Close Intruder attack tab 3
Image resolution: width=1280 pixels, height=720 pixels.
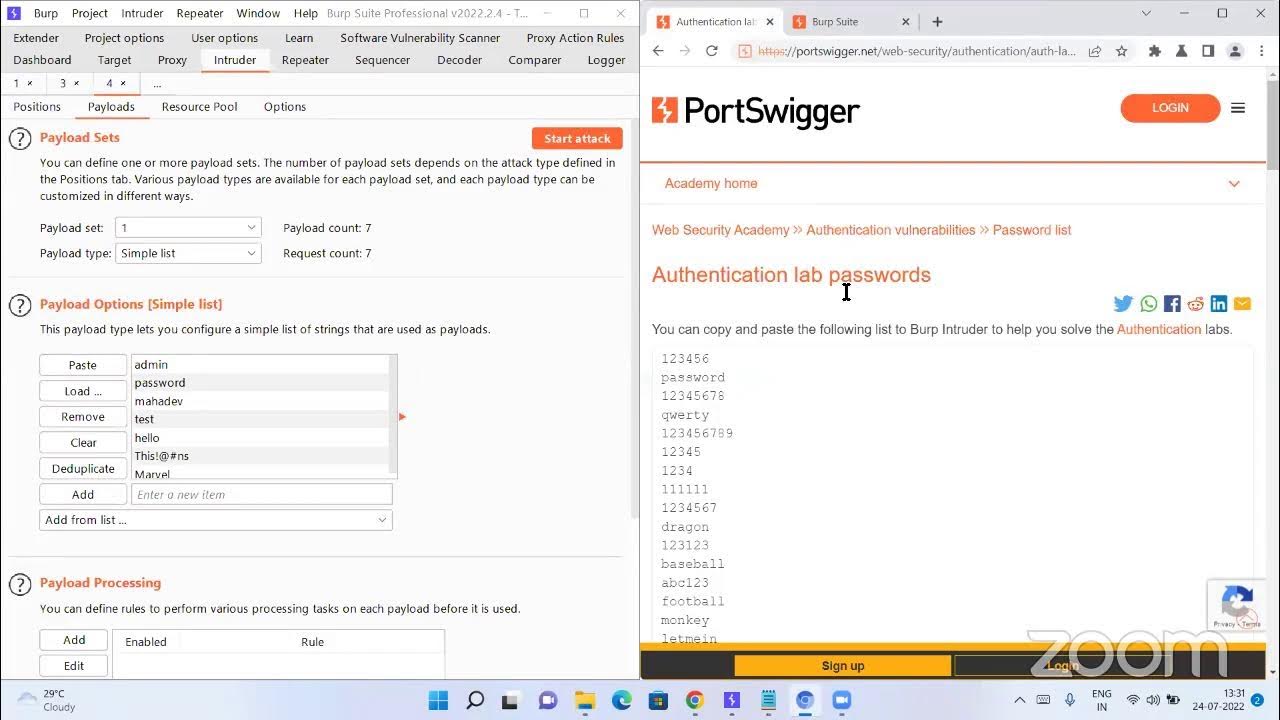click(77, 83)
